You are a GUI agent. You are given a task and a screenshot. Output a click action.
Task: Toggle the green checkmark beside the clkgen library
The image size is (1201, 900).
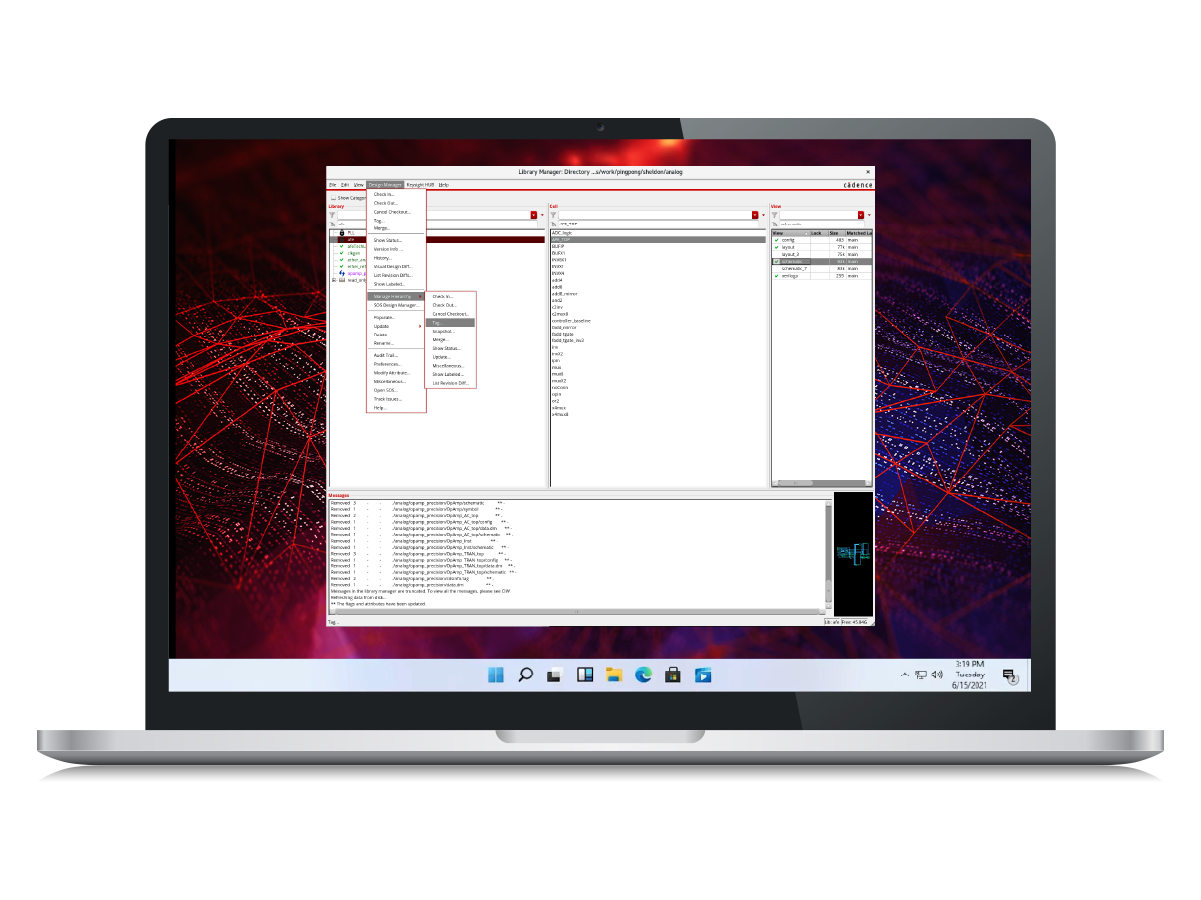point(341,253)
